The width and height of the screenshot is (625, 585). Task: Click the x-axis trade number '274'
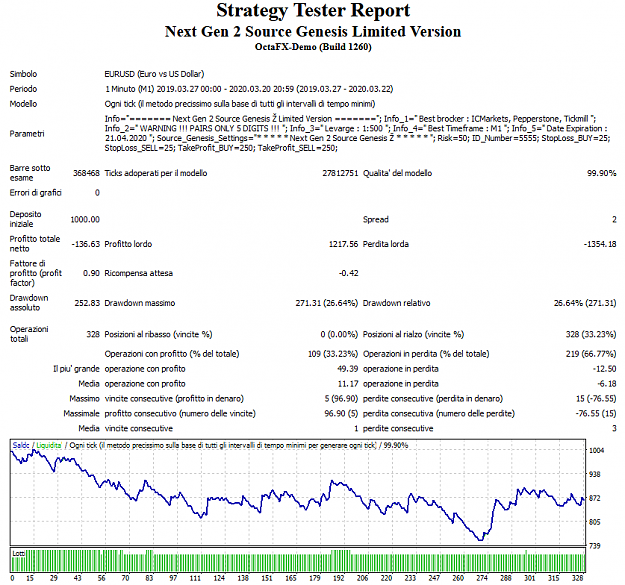[482, 578]
